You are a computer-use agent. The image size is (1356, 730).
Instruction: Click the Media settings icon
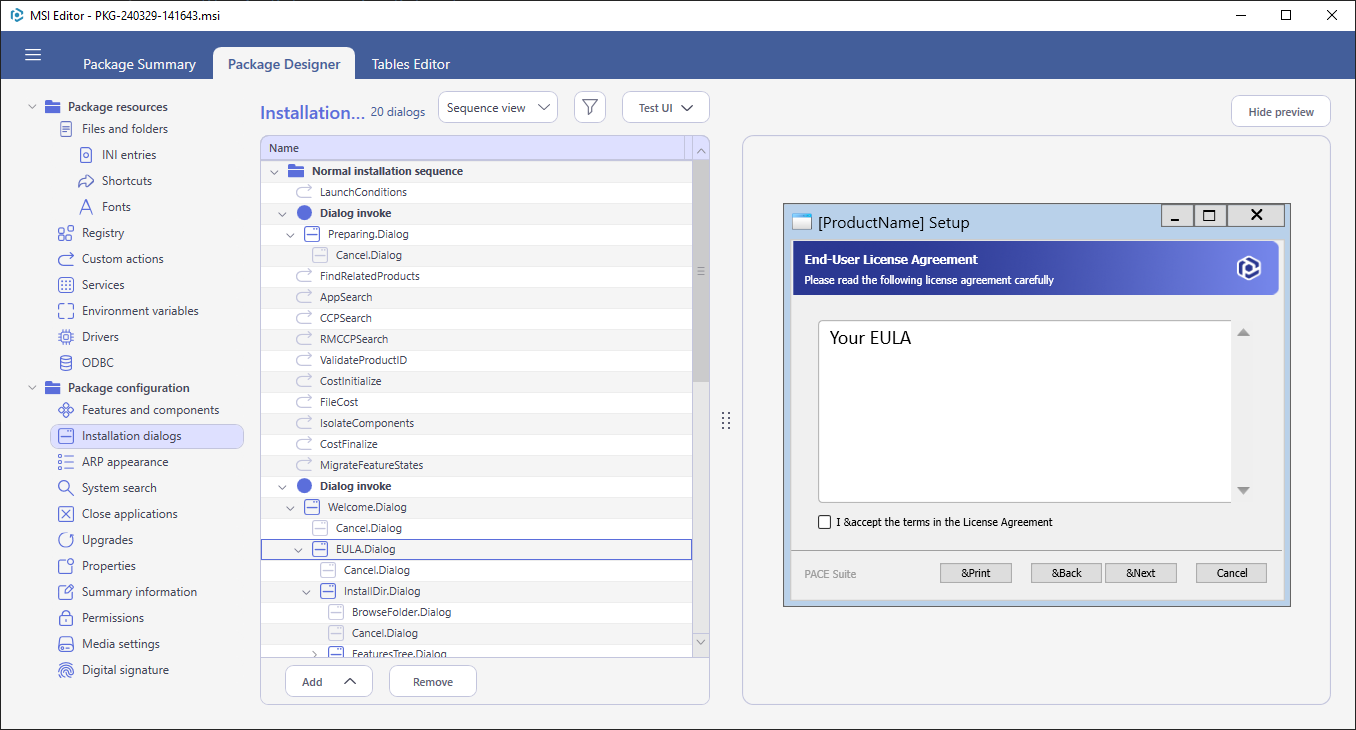pyautogui.click(x=66, y=644)
